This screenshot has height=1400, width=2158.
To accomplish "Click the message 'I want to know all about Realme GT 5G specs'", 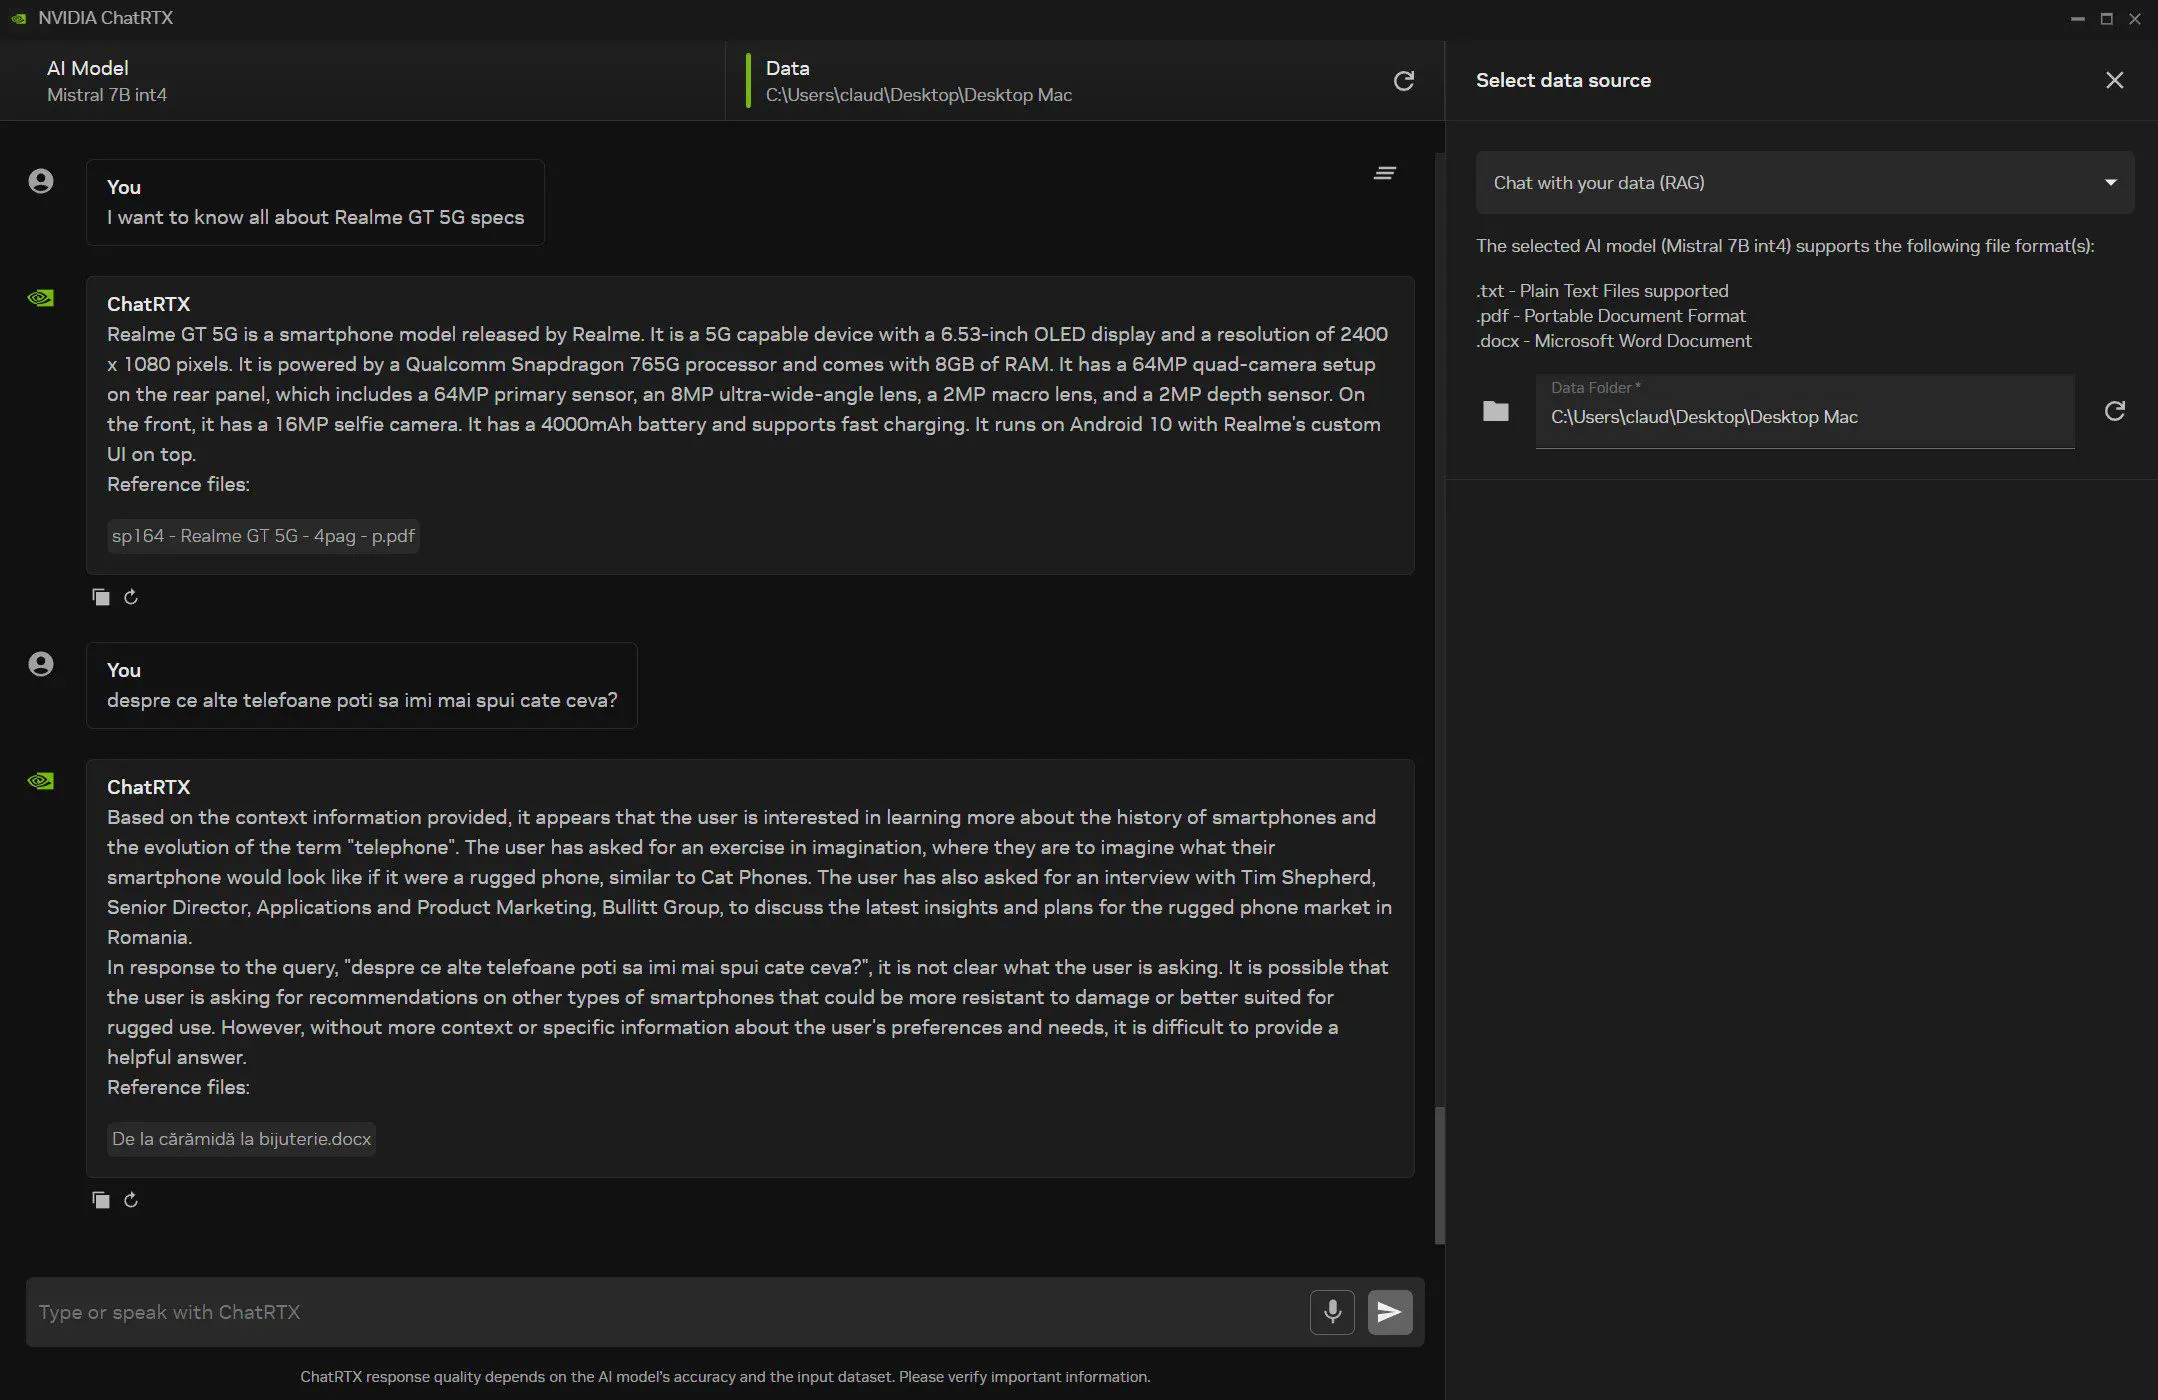I will [315, 217].
